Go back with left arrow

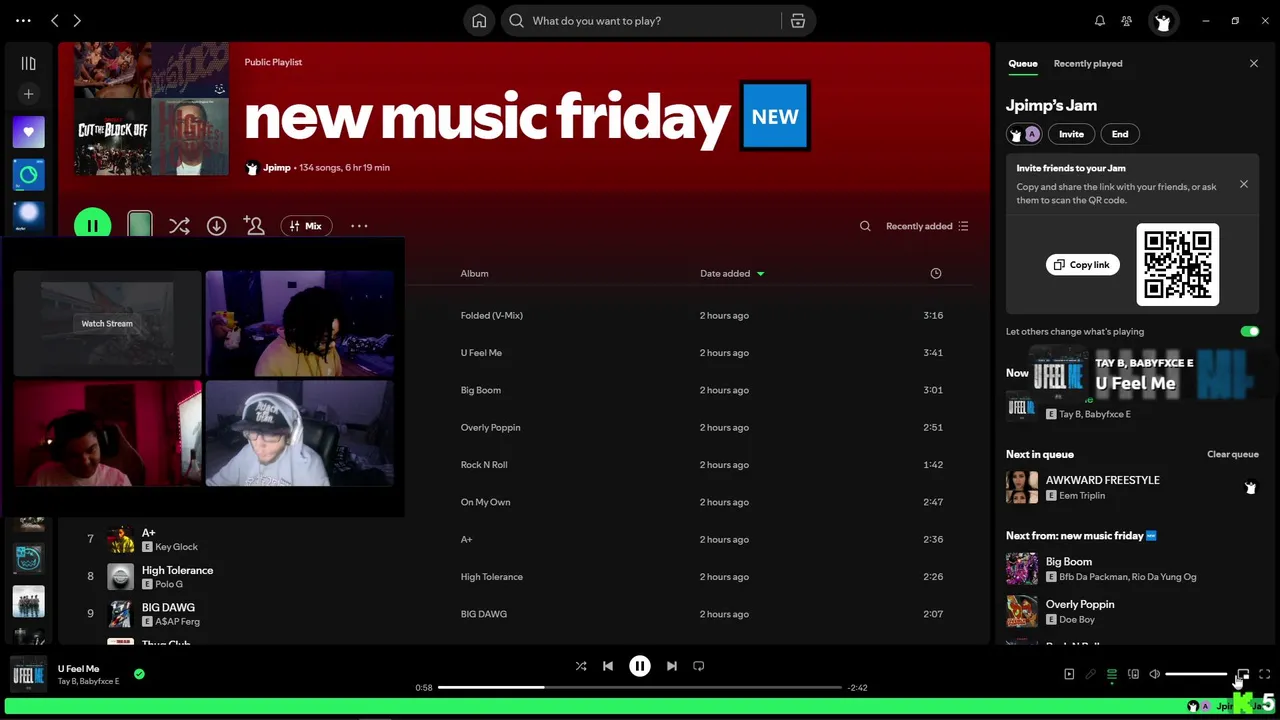[55, 20]
